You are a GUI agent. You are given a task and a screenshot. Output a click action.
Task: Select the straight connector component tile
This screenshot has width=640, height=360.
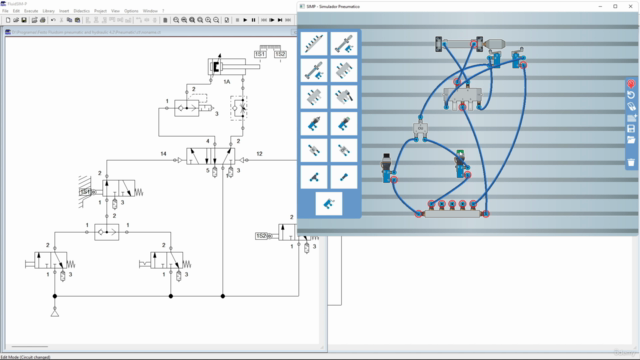344,177
